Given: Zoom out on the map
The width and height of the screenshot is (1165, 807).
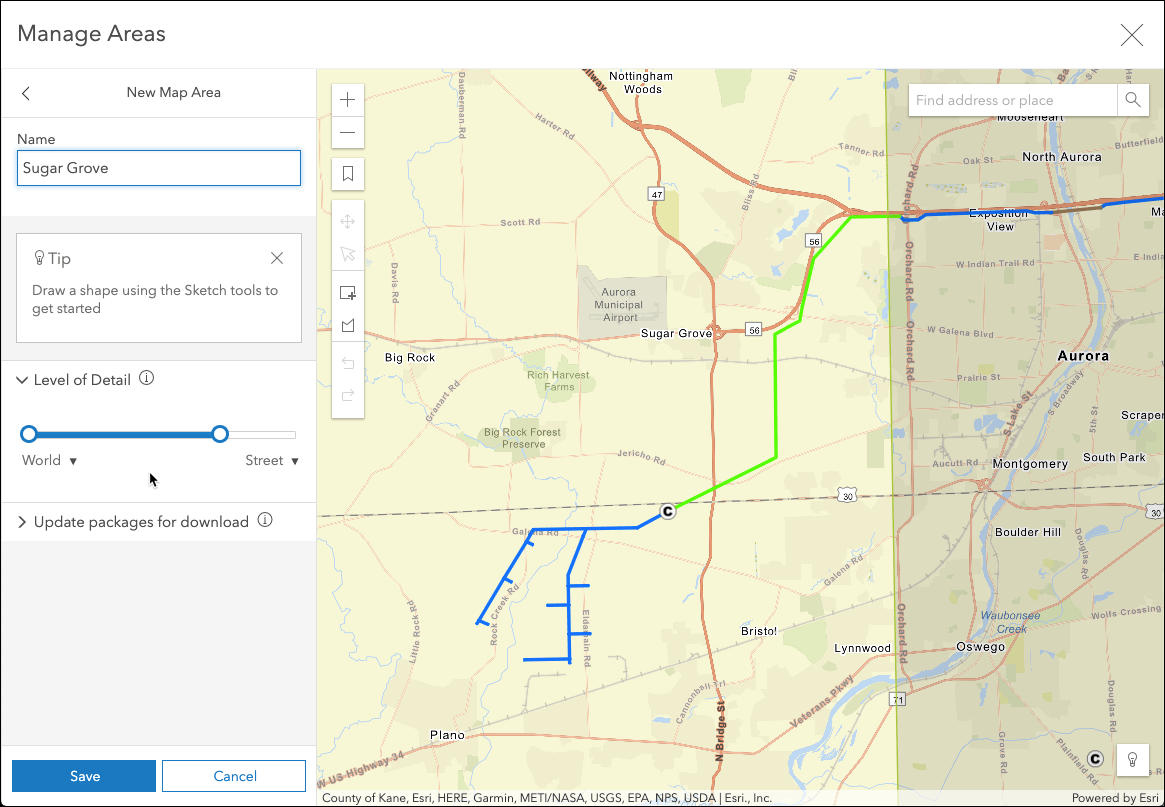Looking at the screenshot, I should 348,133.
